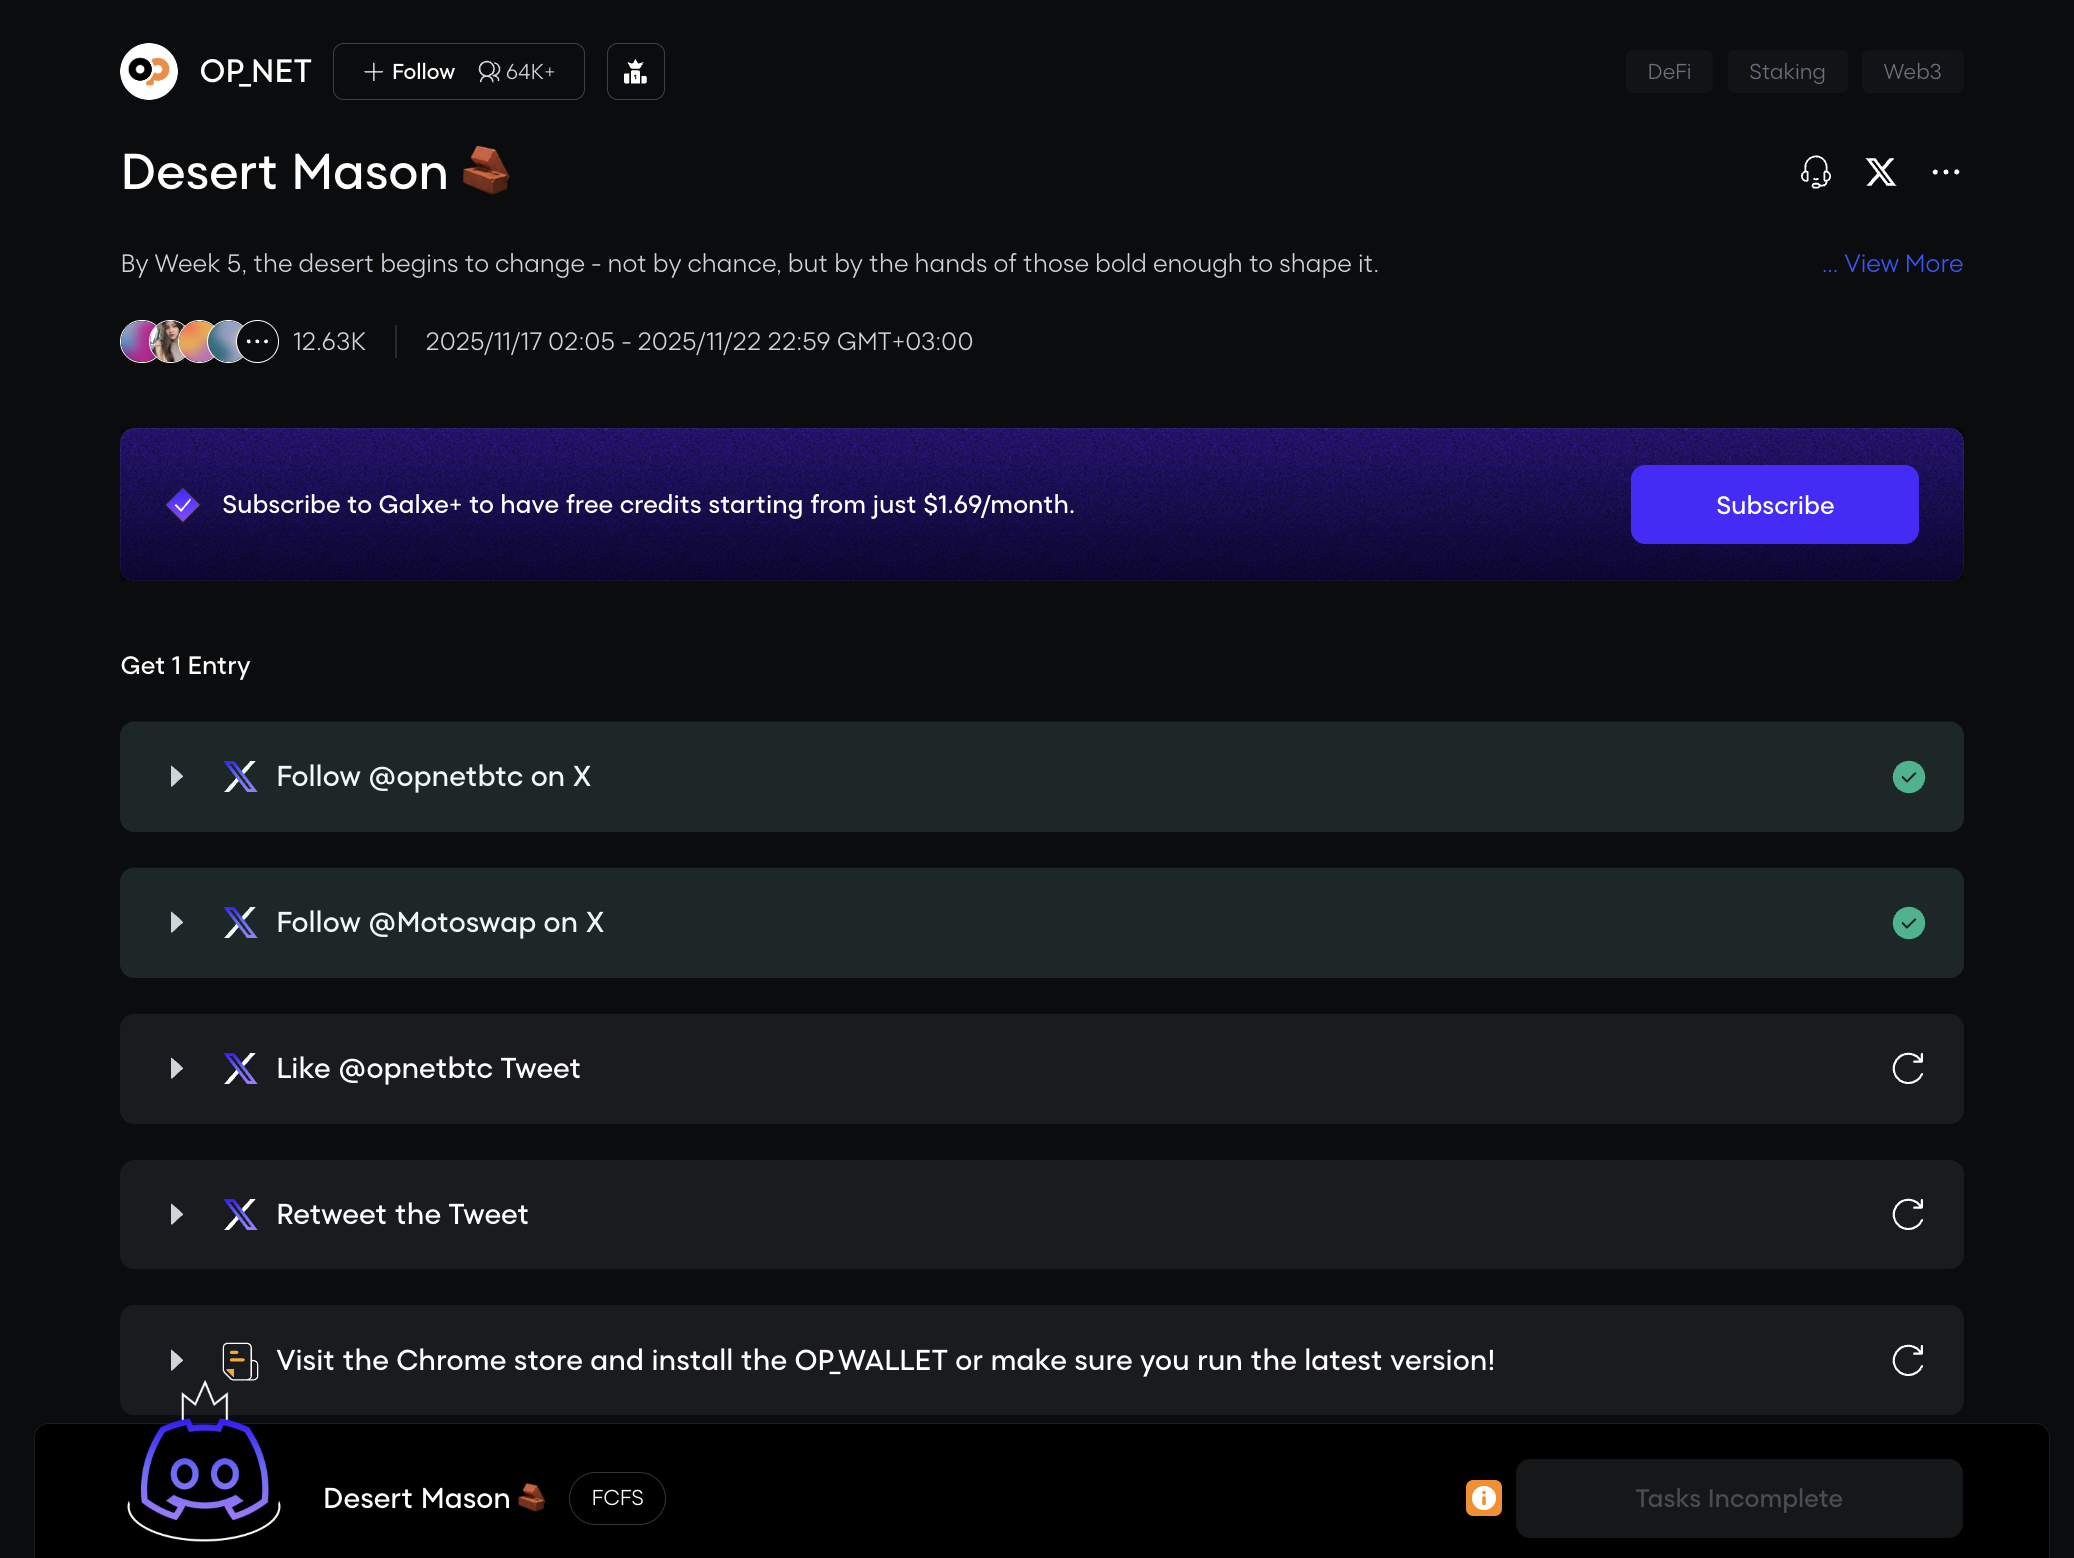Select the DeFi tag
Screen dimensions: 2074x1558
point(1668,72)
